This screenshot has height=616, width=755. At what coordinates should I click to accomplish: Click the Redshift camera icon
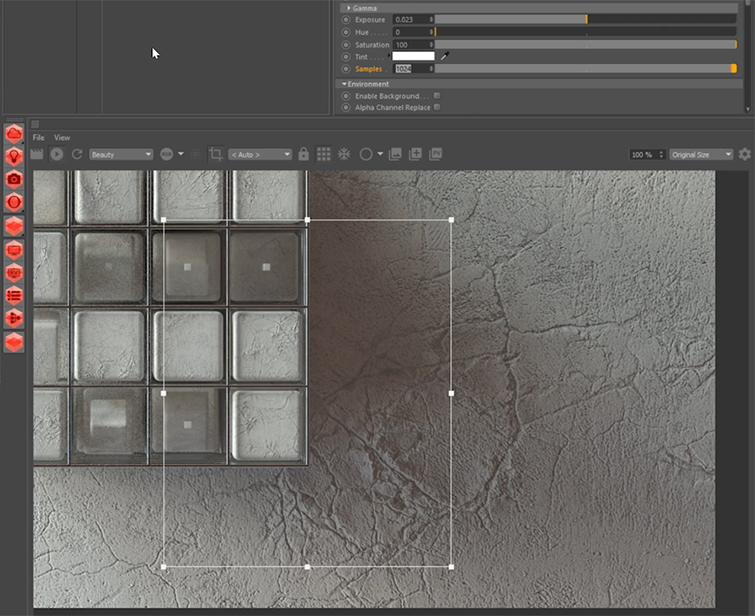14,179
